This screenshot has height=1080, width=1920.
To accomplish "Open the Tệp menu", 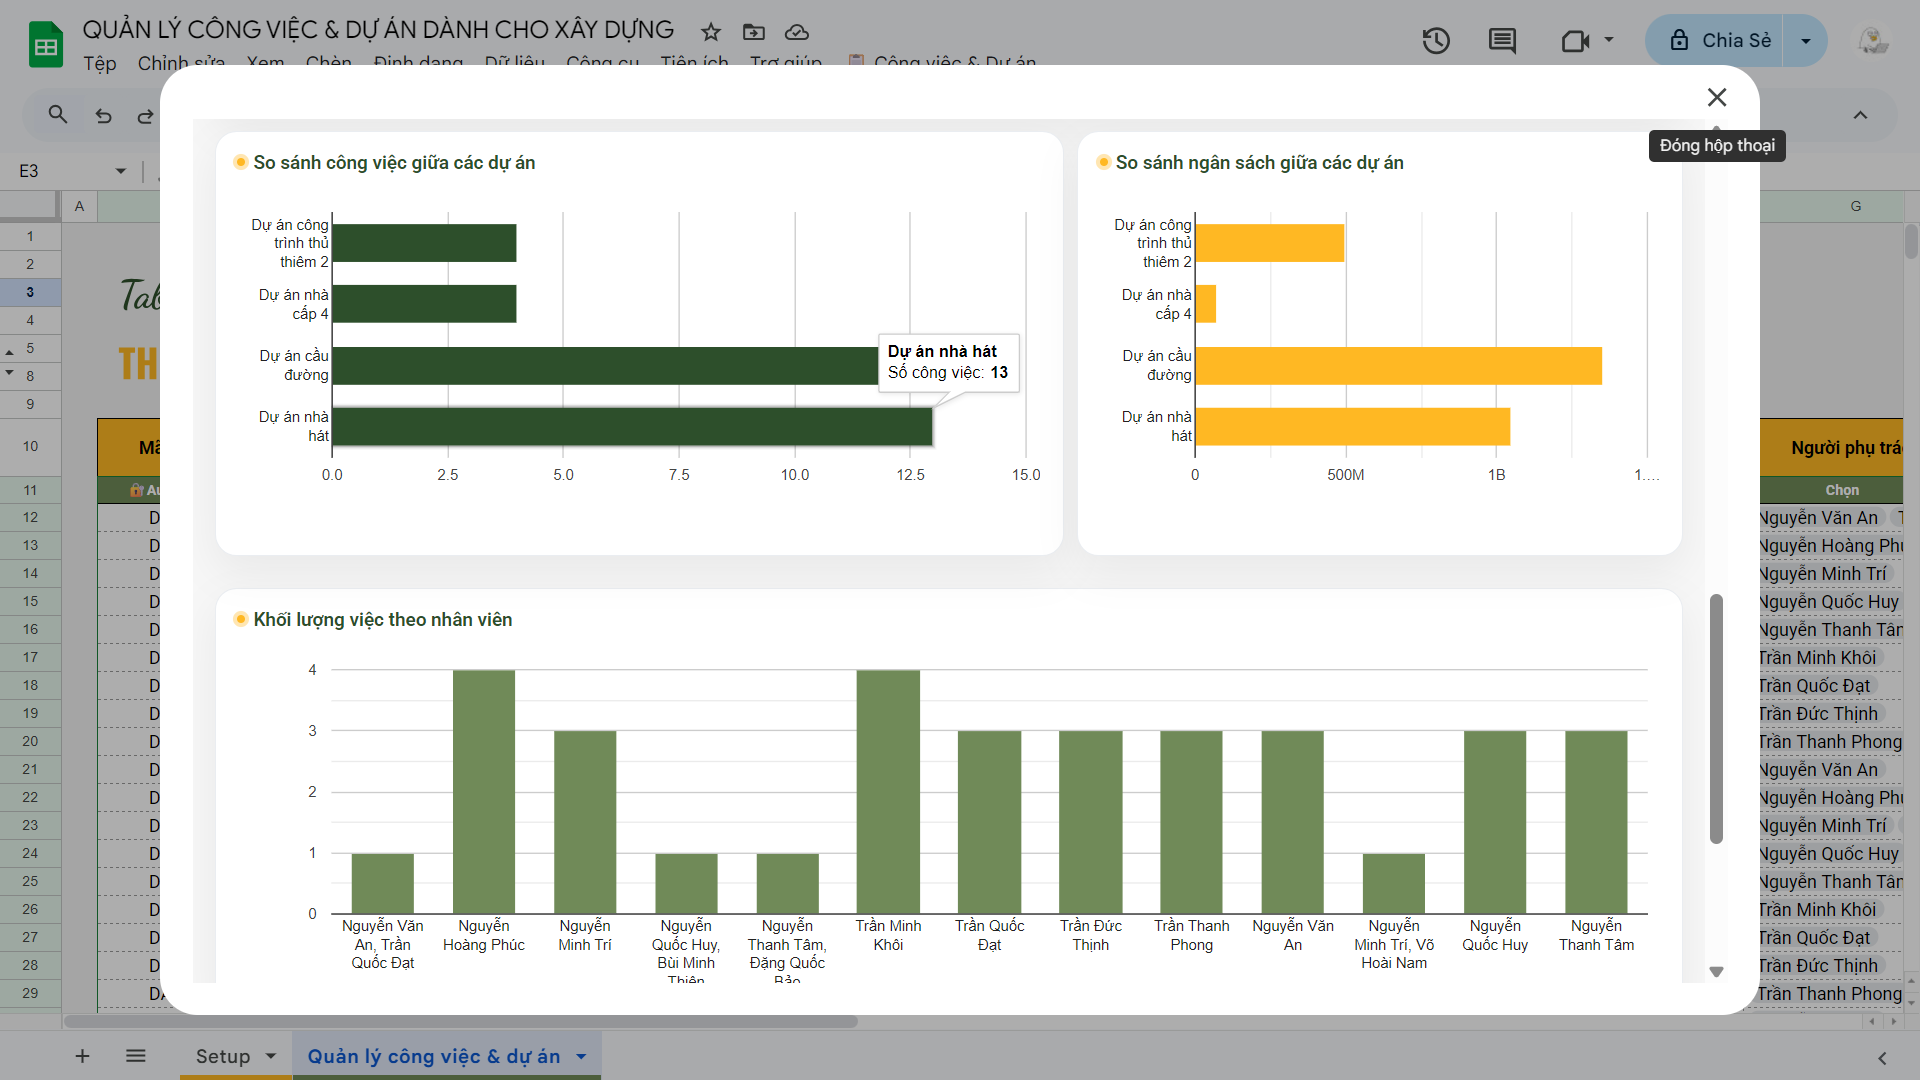I will pyautogui.click(x=99, y=63).
